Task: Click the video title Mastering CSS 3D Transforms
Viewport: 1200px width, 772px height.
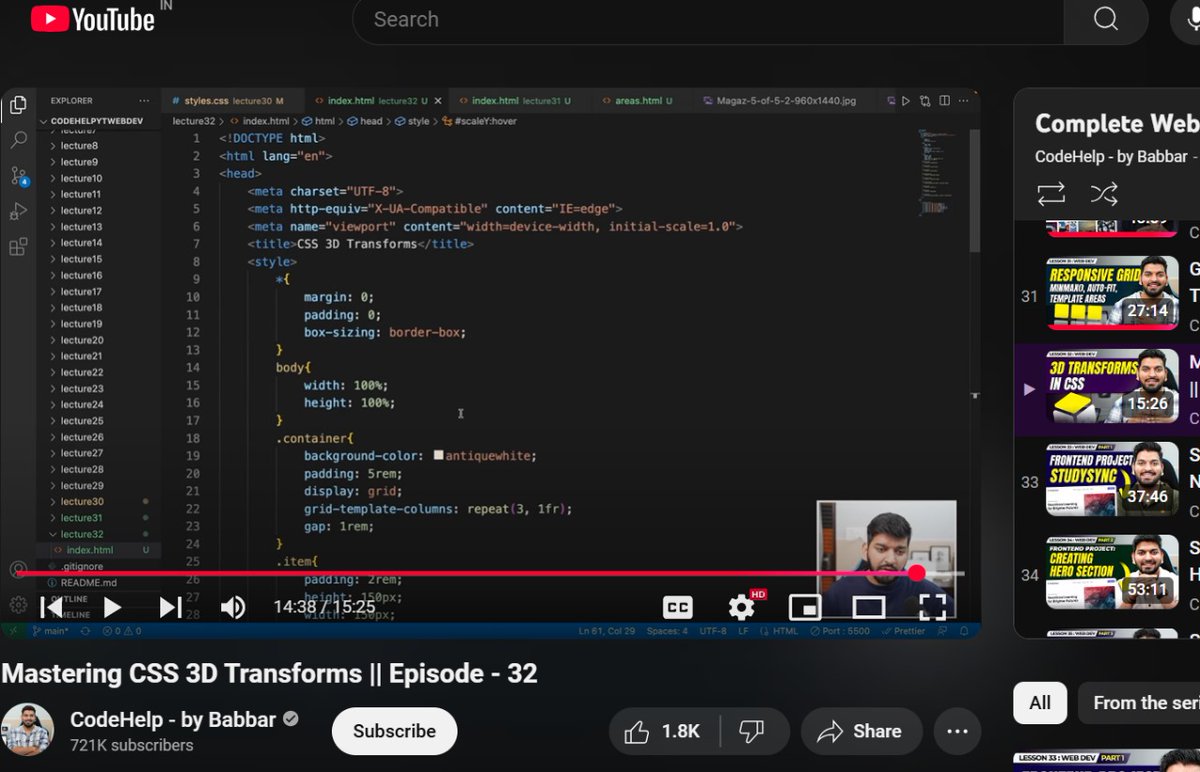Action: tap(270, 673)
